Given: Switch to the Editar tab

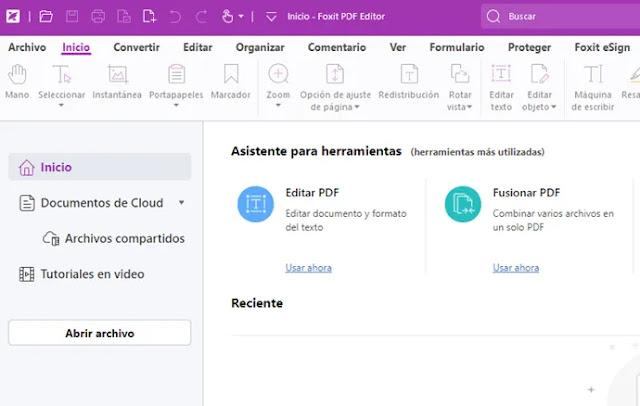Looking at the screenshot, I should (x=198, y=47).
